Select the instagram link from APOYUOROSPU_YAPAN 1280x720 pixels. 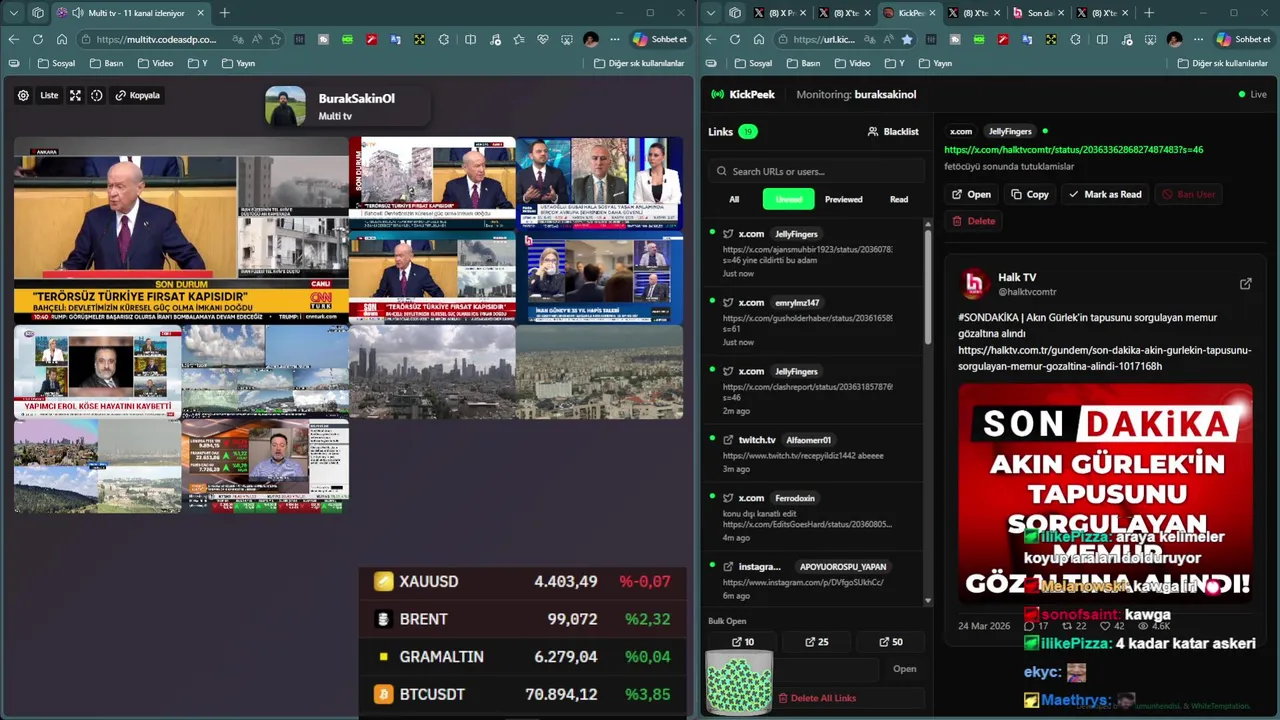pyautogui.click(x=812, y=579)
